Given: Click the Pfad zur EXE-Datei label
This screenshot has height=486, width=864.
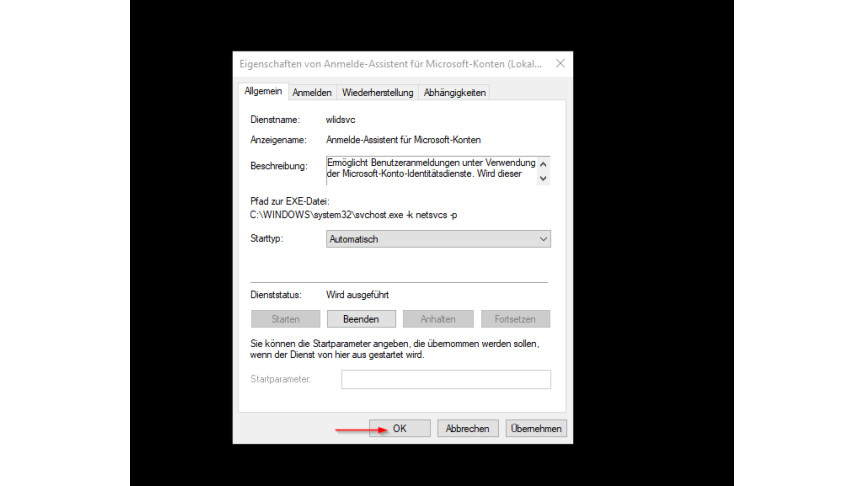Looking at the screenshot, I should (x=290, y=202).
